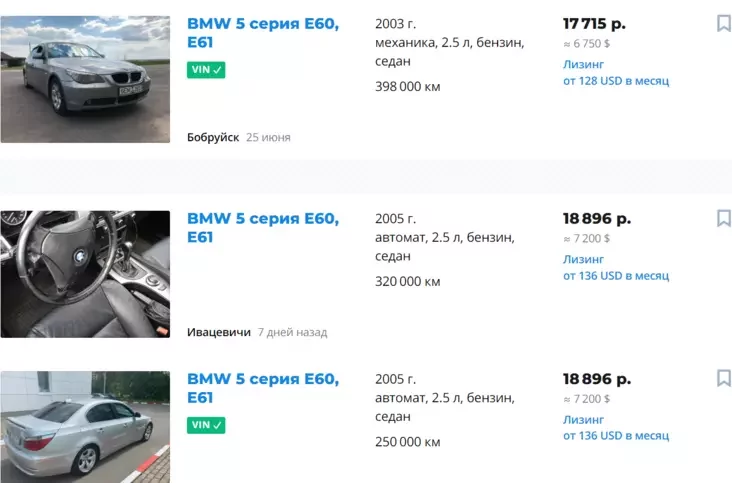
Task: Click the 18 896 р. price of Ивацевичи listing
Action: (x=596, y=218)
